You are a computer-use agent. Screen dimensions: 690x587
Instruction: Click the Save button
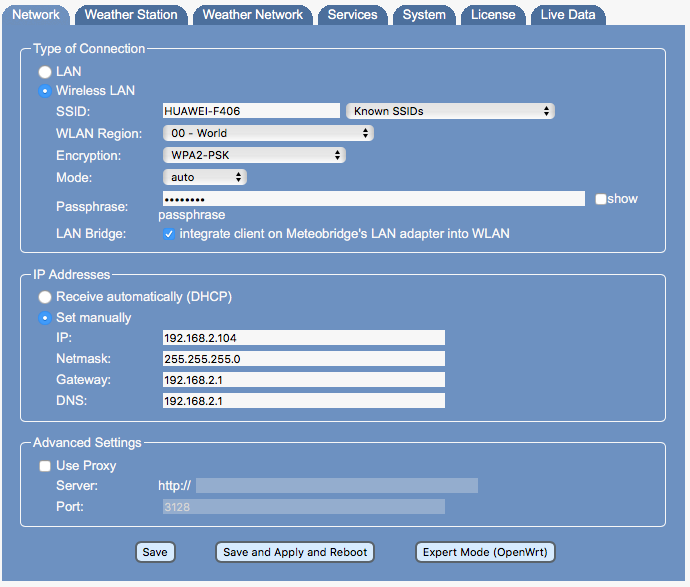point(155,552)
